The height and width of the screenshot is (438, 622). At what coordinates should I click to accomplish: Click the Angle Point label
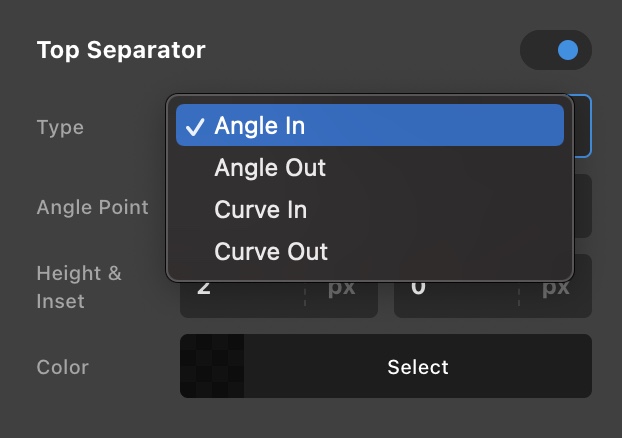[92, 207]
